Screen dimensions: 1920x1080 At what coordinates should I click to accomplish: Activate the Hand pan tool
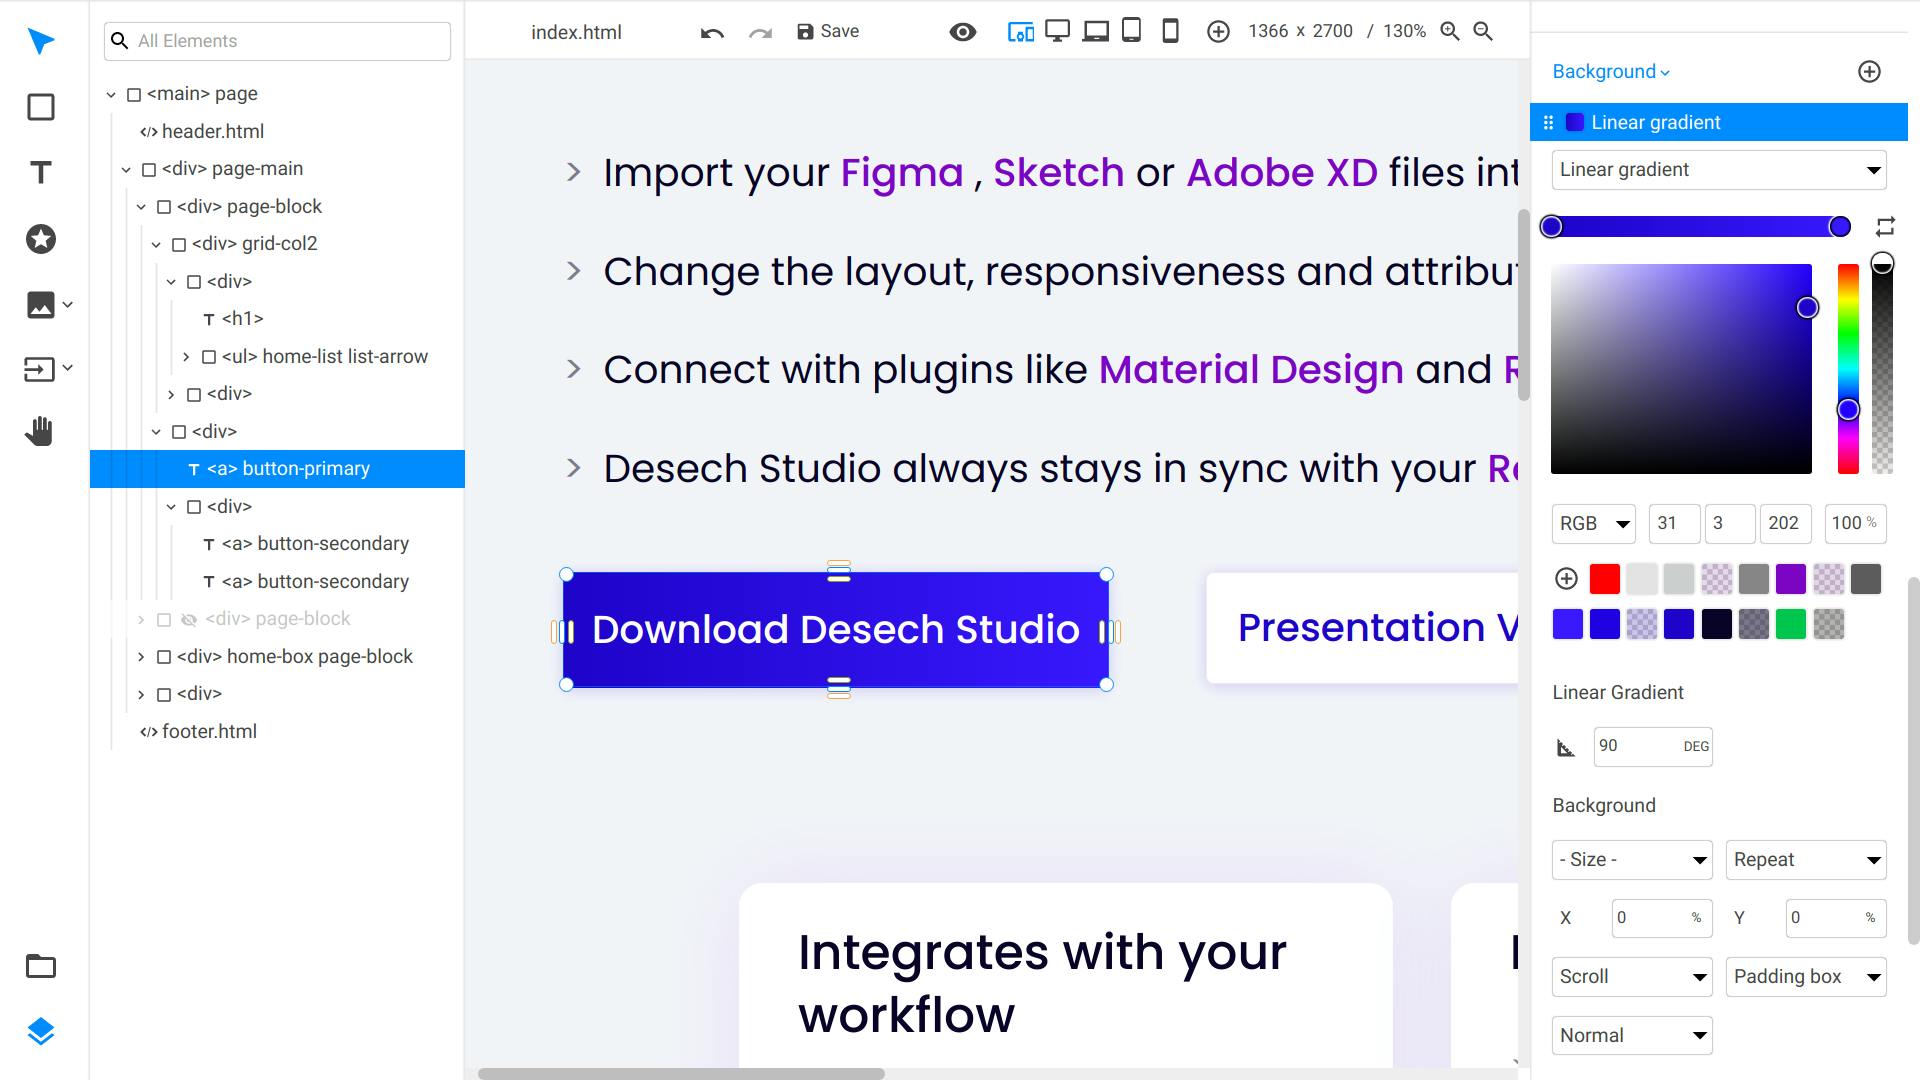point(40,431)
